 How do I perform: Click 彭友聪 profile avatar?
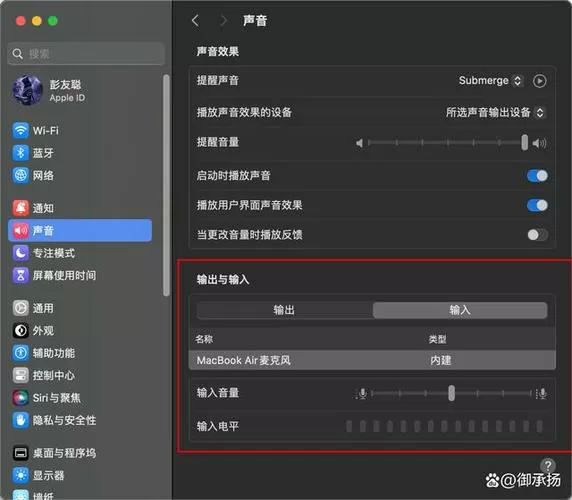(27, 90)
